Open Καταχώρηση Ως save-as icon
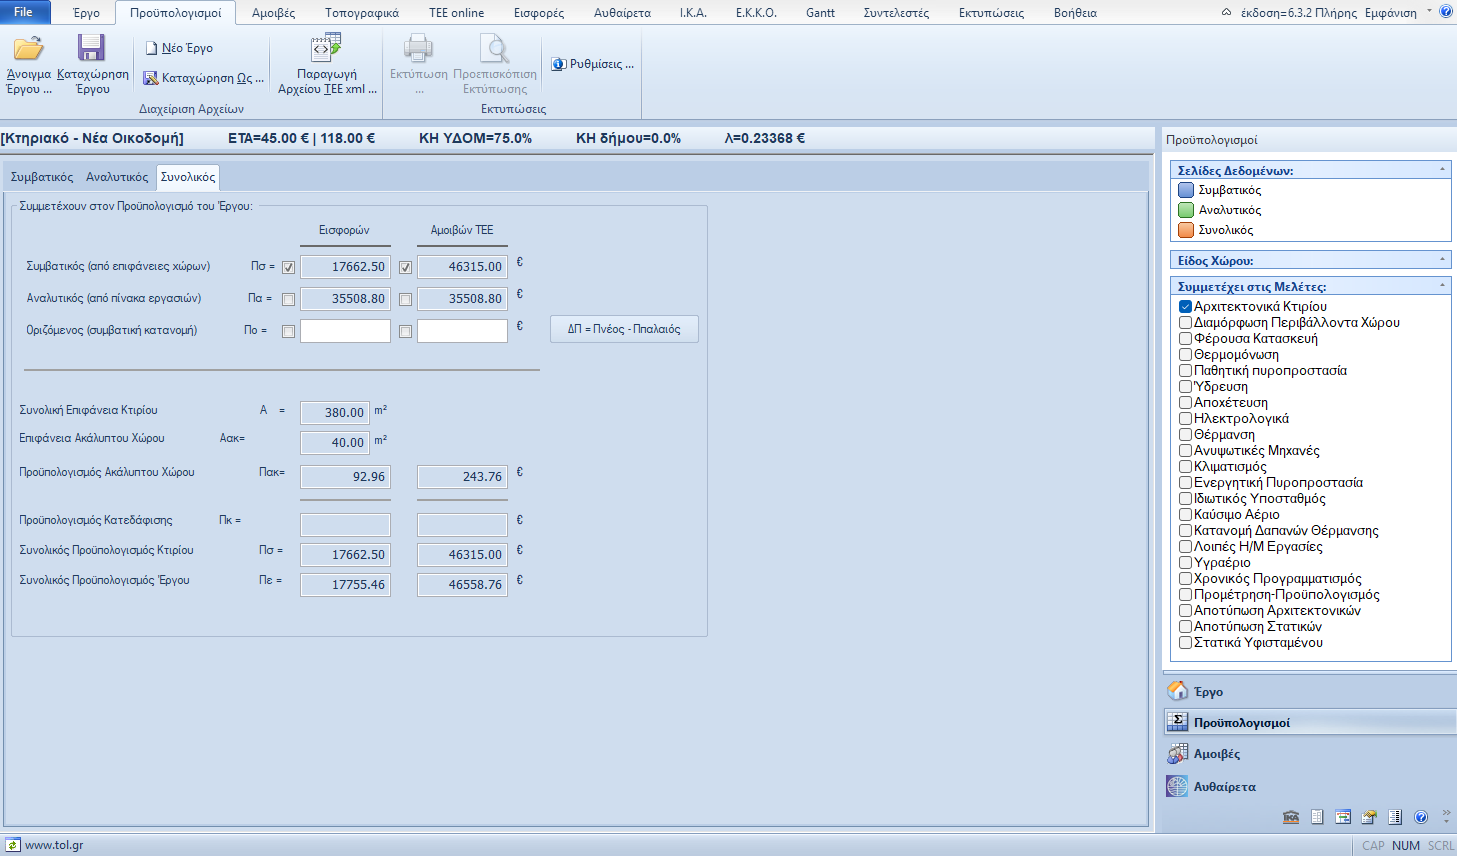 tap(151, 78)
